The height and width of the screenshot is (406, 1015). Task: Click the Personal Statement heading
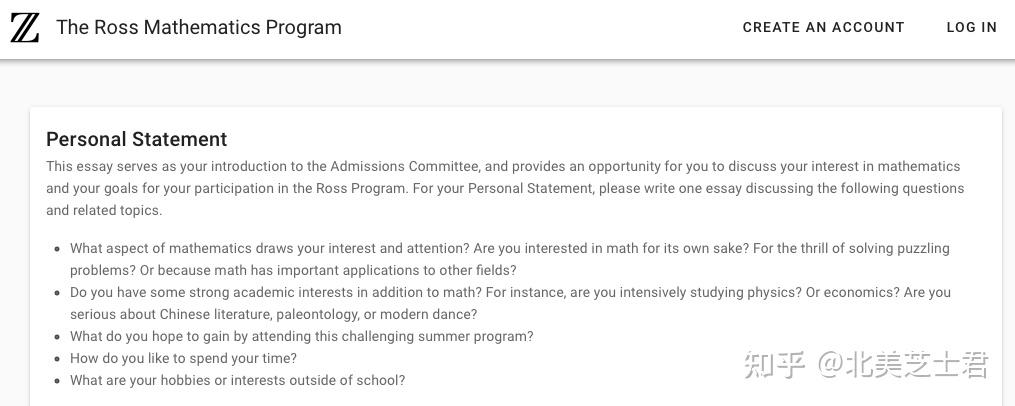pos(137,139)
